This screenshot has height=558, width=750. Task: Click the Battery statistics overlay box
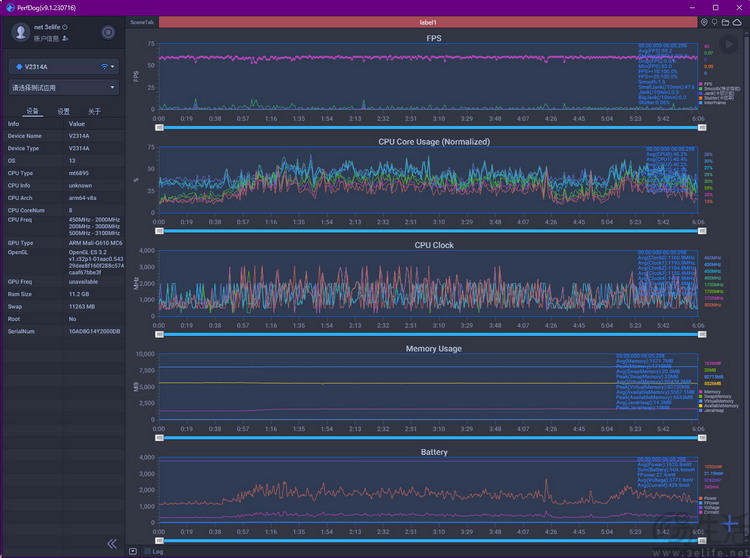668,472
